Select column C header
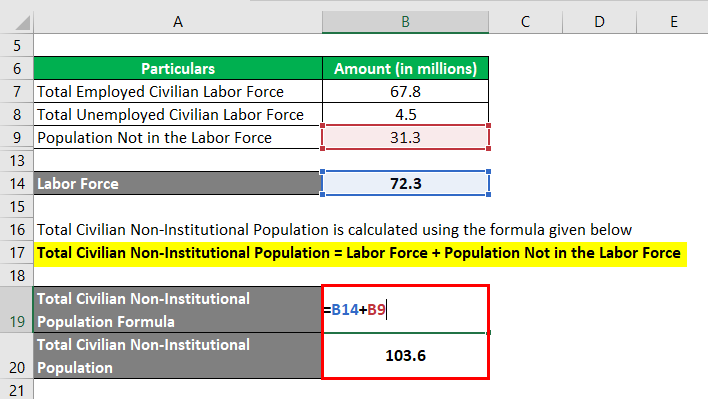Screen dimensions: 708x399 coord(525,22)
